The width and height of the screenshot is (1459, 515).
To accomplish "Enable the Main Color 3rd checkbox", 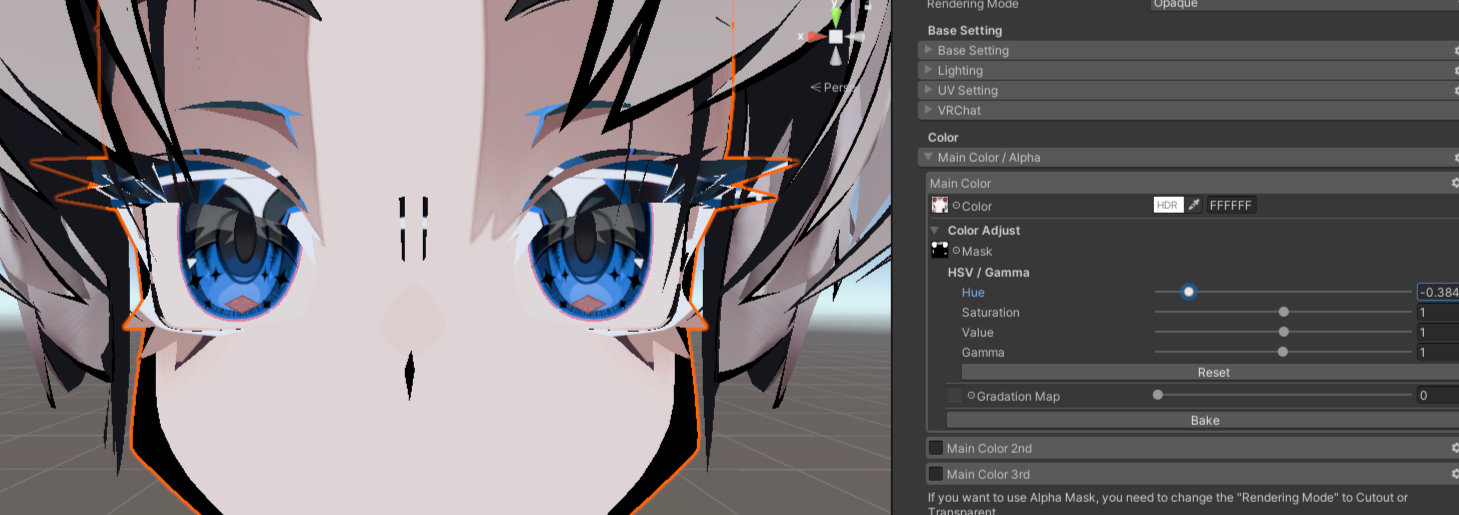I will 936,474.
